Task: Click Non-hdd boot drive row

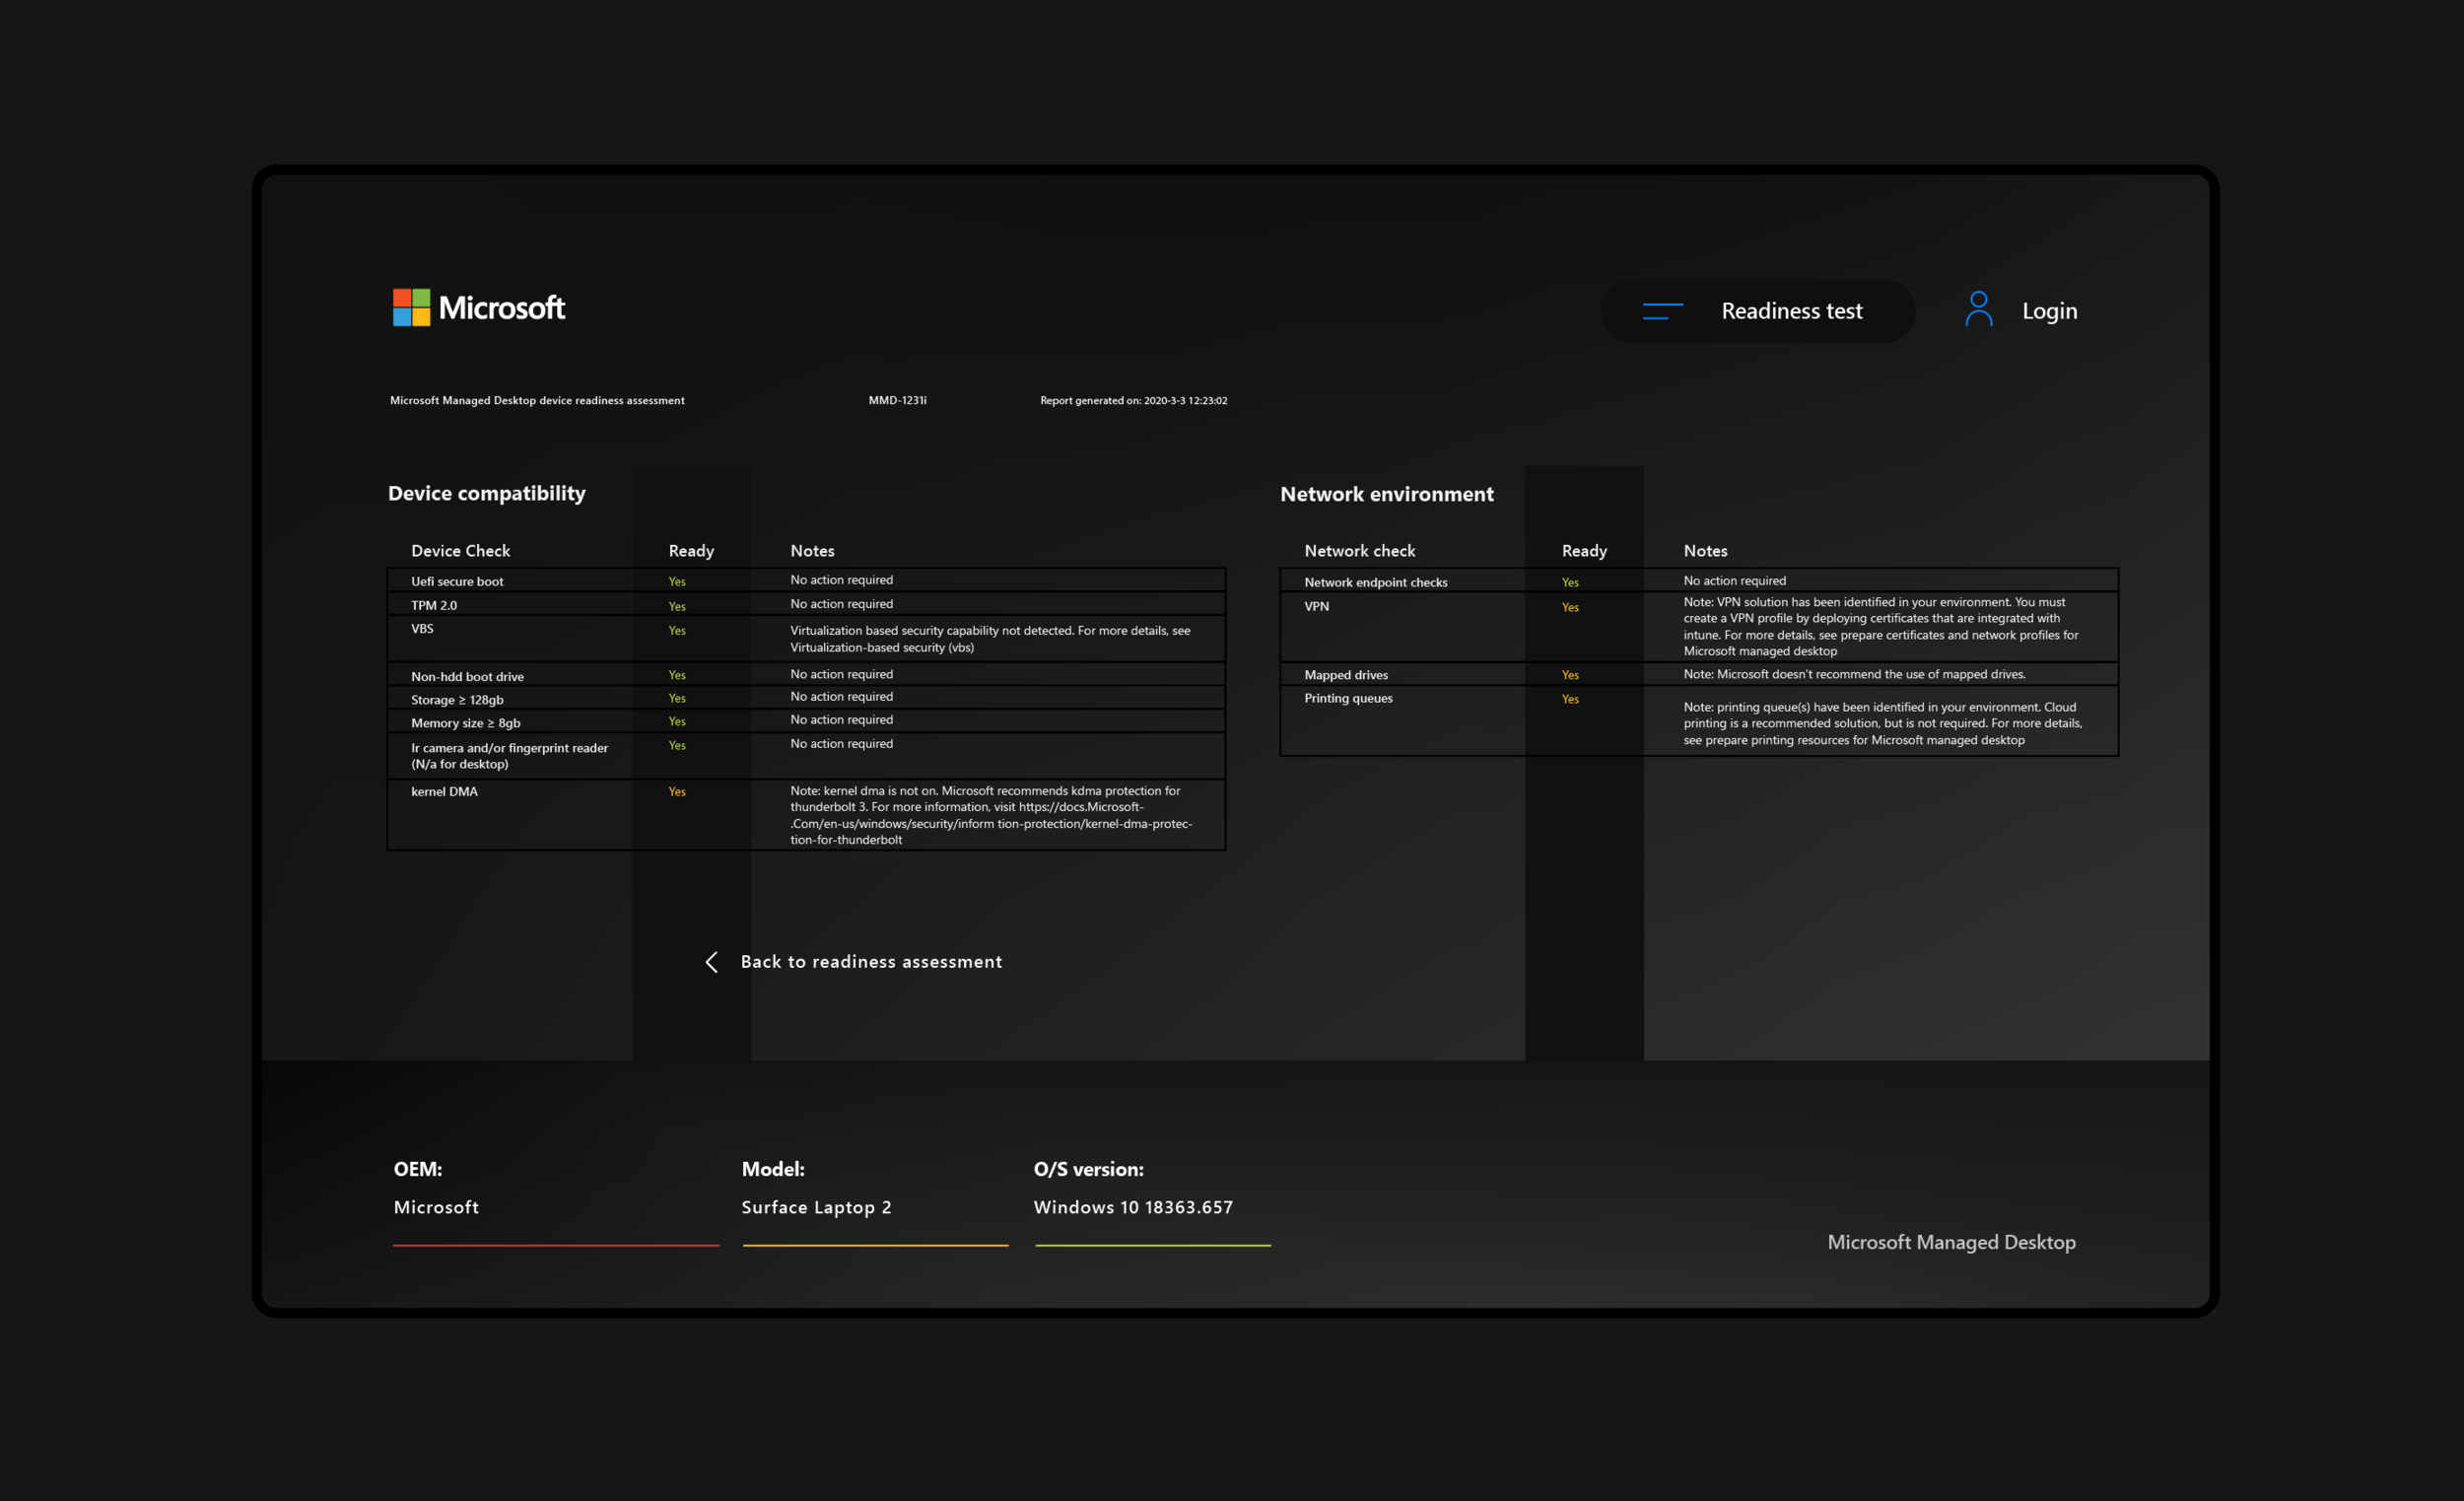Action: tap(806, 675)
